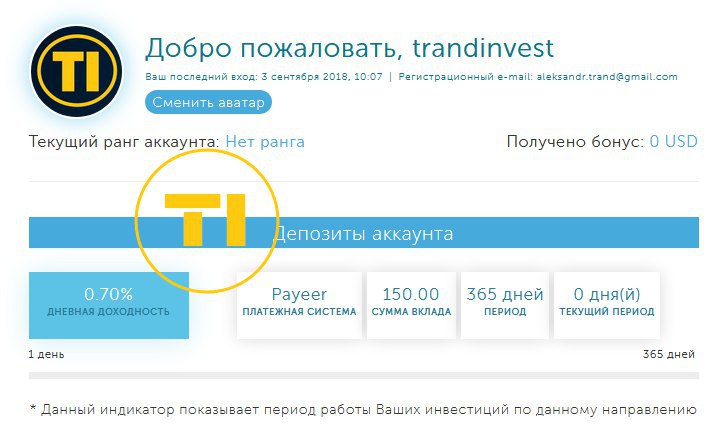
Task: Select the Депозиты аккаунта header bar
Action: [364, 233]
